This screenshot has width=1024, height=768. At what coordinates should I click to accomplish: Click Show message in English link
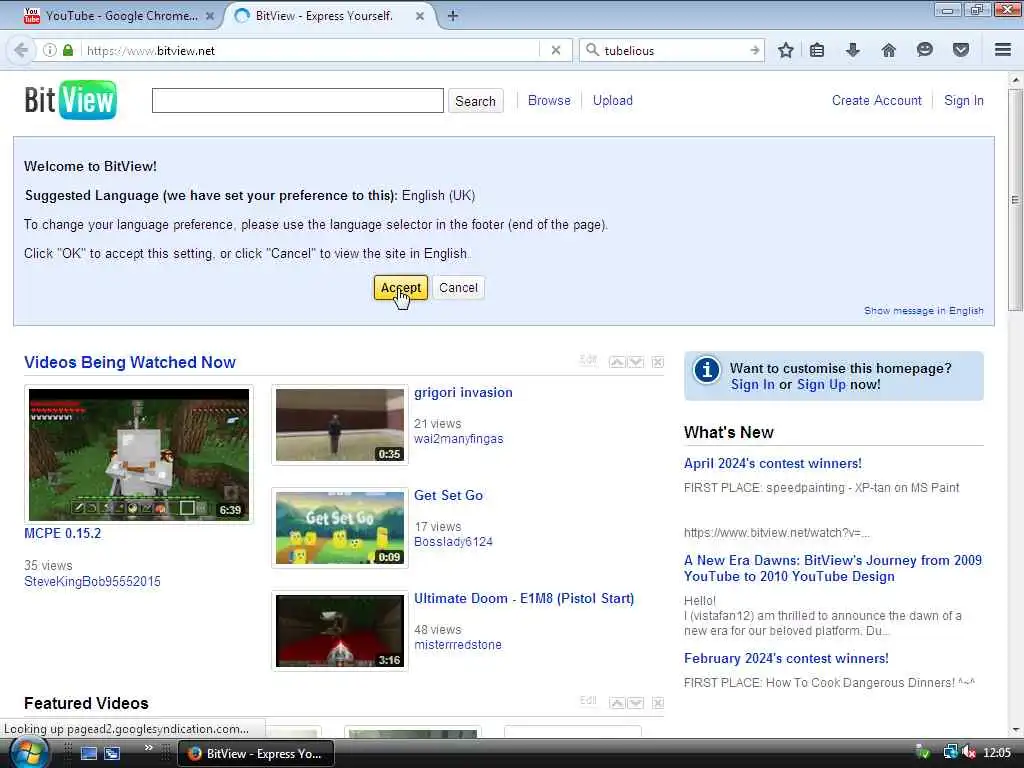(923, 311)
